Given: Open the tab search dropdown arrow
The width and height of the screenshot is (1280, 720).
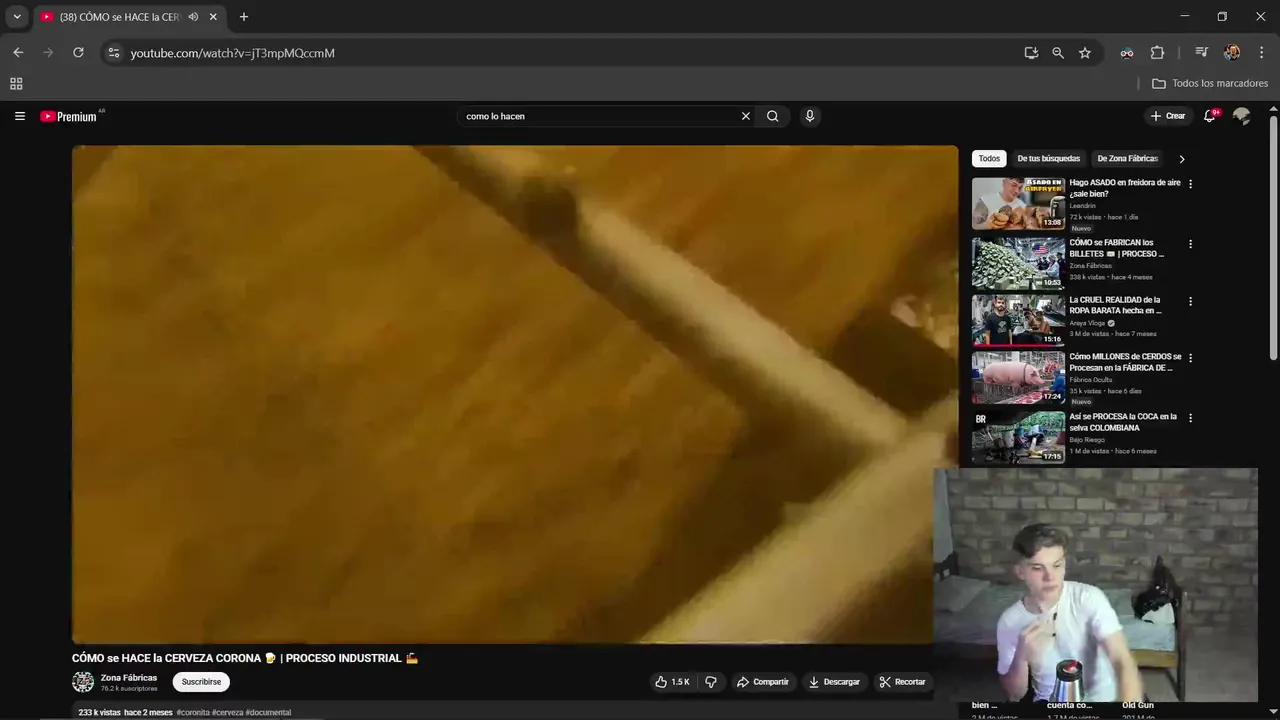Looking at the screenshot, I should [x=17, y=17].
